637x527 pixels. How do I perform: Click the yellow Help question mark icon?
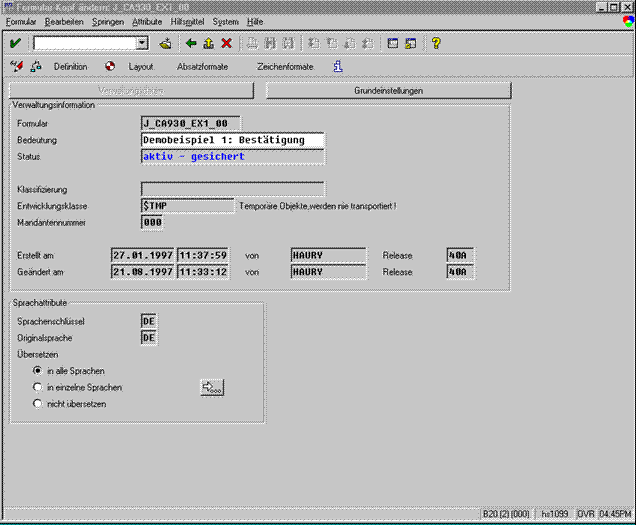click(x=436, y=43)
